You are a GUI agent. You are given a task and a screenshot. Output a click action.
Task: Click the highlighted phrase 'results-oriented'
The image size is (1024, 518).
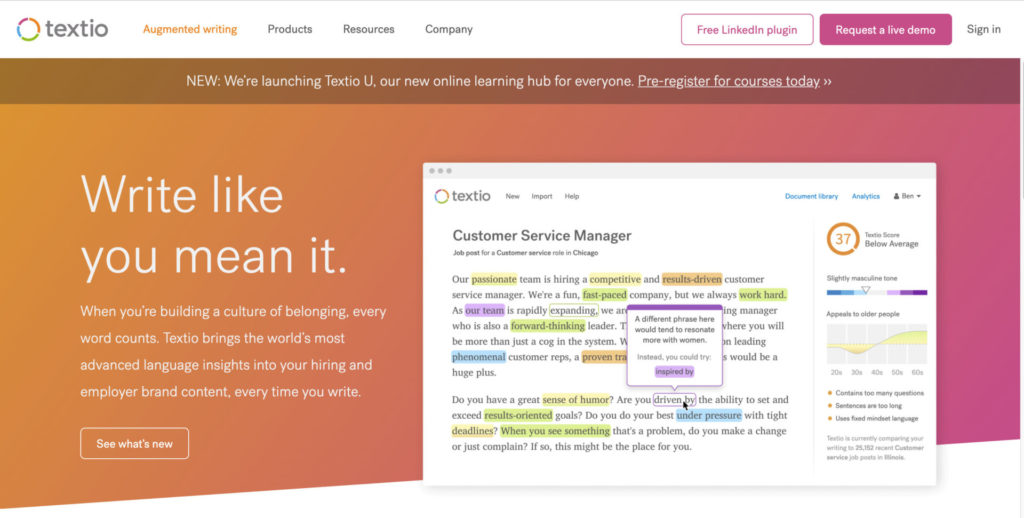tap(518, 415)
